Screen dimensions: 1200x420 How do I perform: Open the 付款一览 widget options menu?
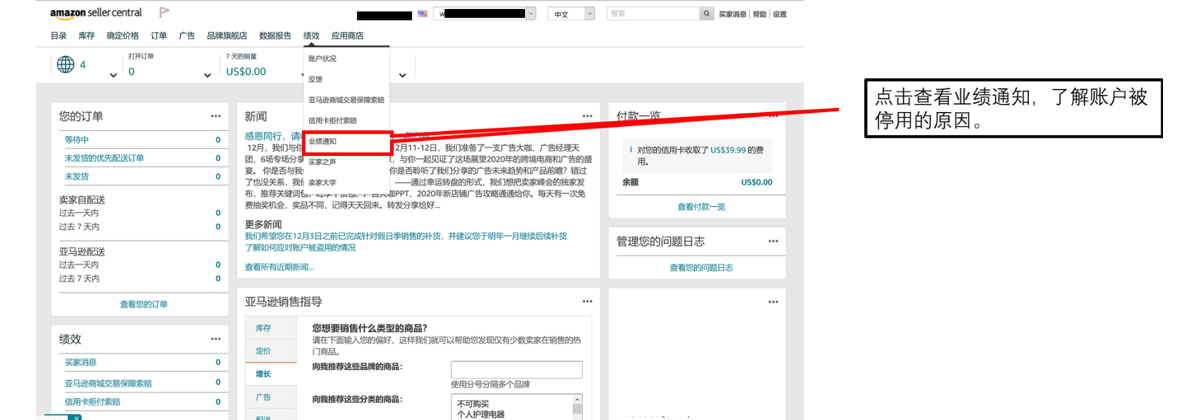(773, 116)
